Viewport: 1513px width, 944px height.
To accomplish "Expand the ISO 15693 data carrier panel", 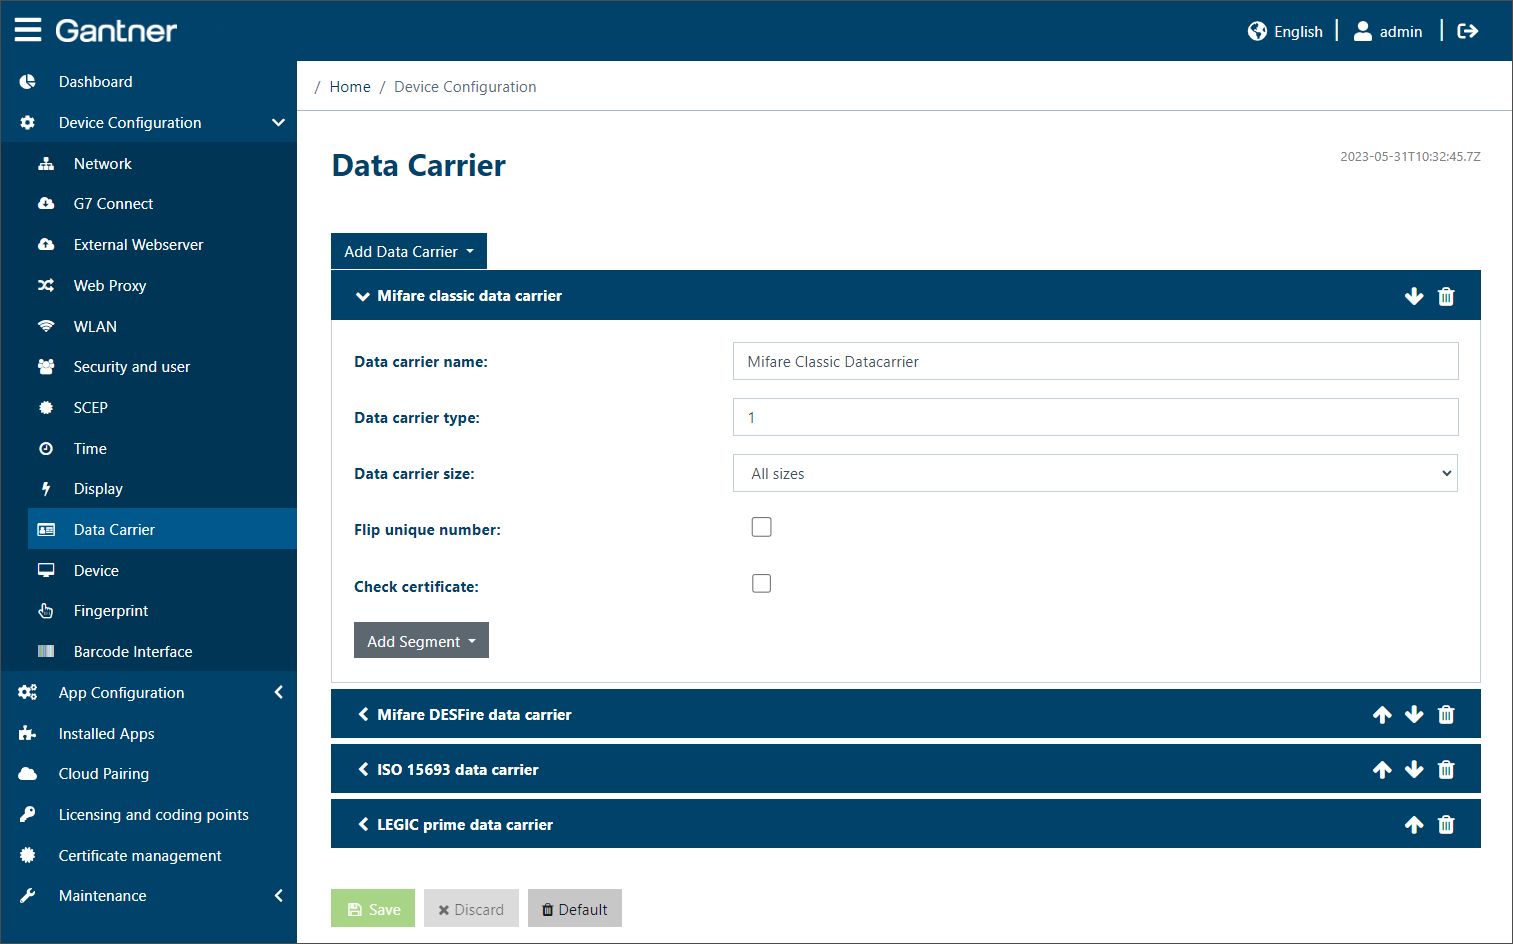I will point(363,769).
